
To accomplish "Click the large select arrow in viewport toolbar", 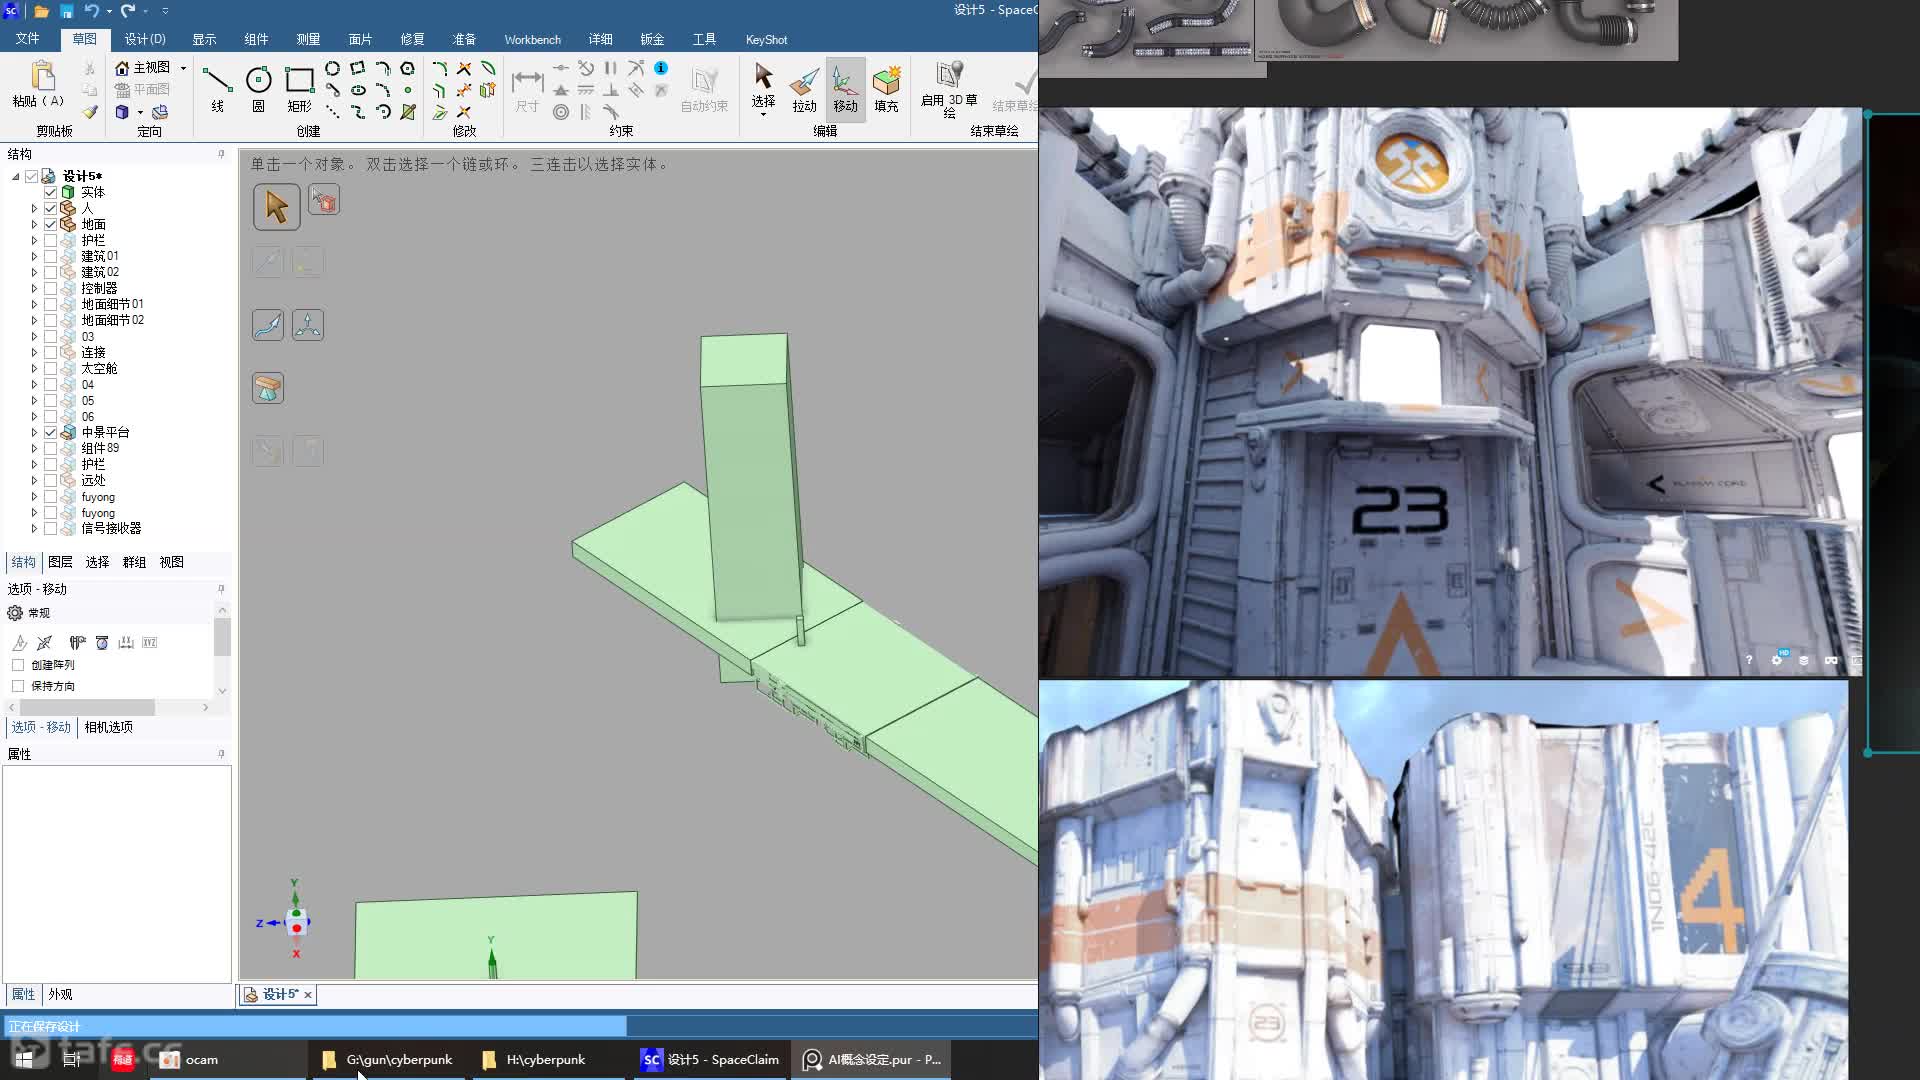I will coord(277,207).
